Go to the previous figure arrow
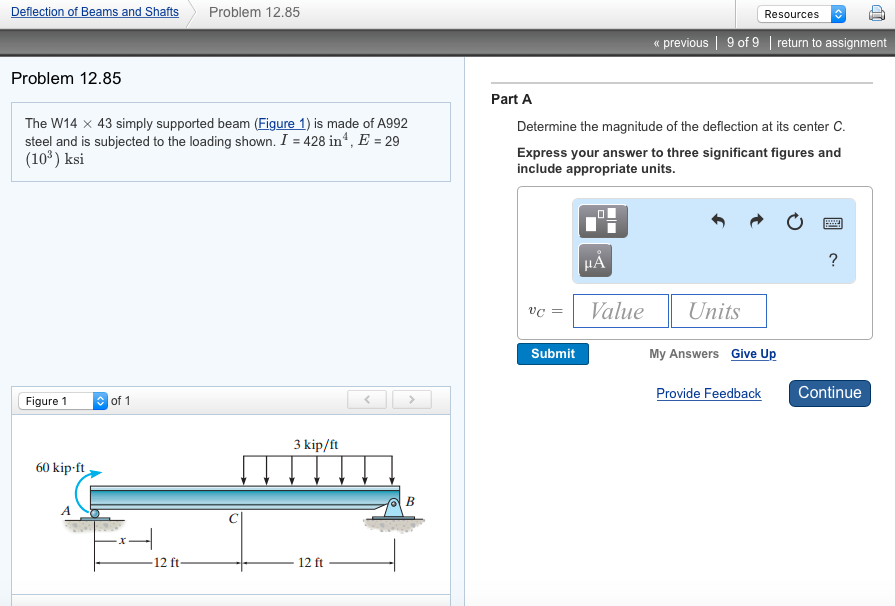This screenshot has height=606, width=895. 367,400
